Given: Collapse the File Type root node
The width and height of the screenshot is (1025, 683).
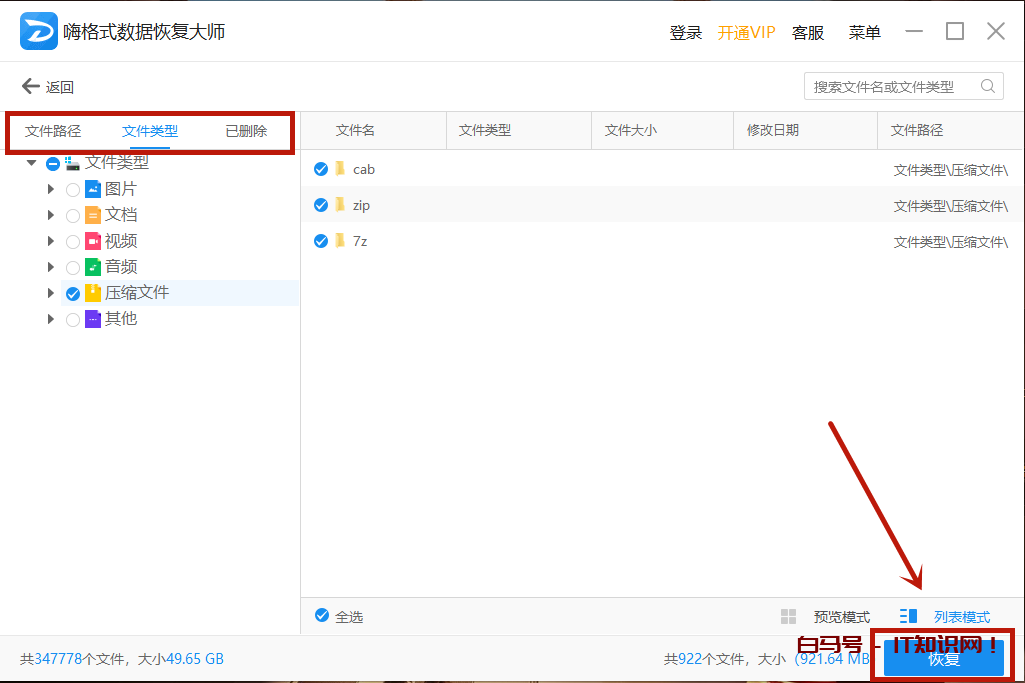Looking at the screenshot, I should click(x=31, y=163).
